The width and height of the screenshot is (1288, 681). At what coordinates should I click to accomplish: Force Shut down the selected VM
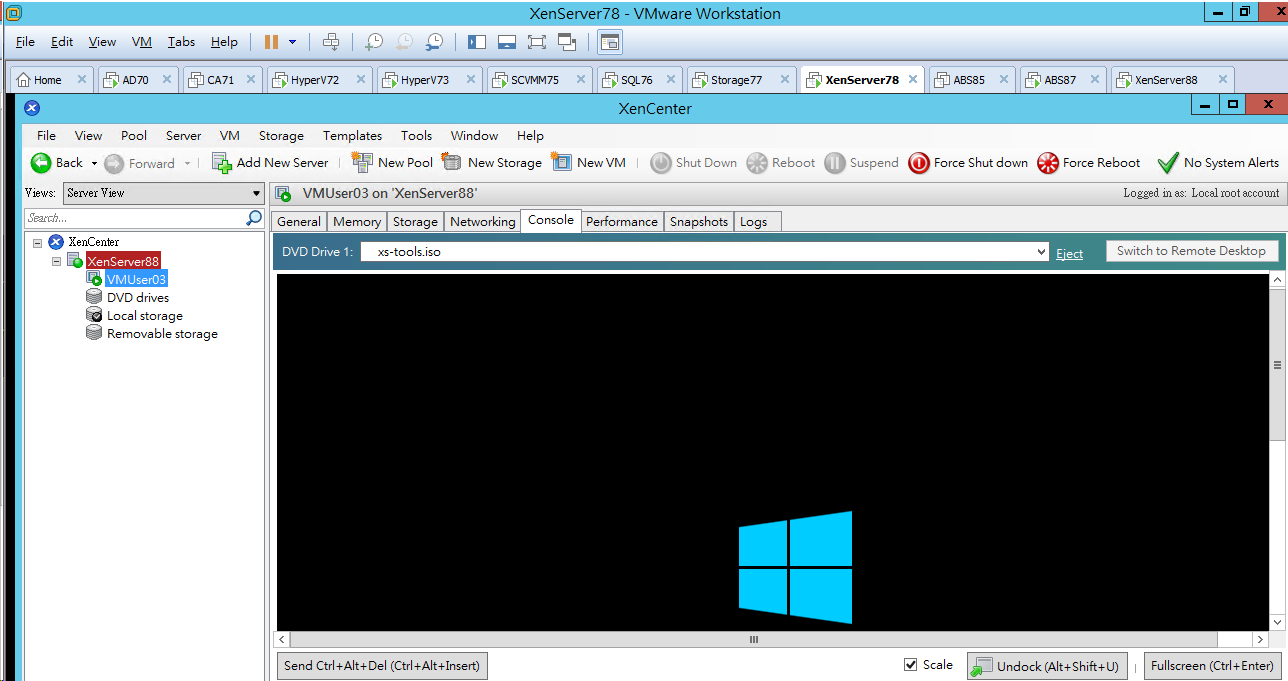(968, 163)
